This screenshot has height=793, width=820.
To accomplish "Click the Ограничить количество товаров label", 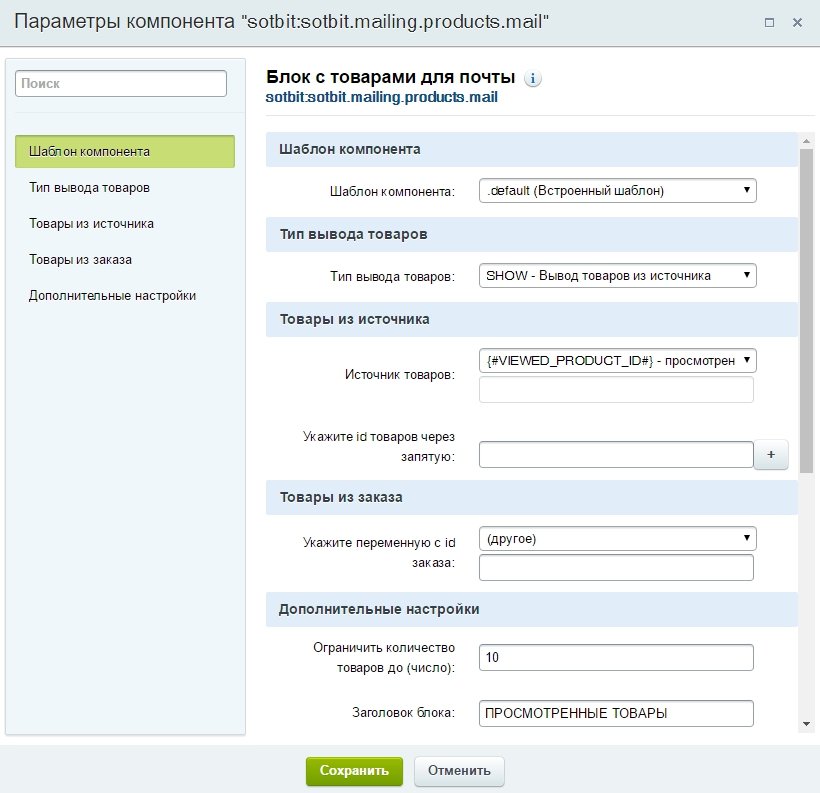I will tap(384, 658).
